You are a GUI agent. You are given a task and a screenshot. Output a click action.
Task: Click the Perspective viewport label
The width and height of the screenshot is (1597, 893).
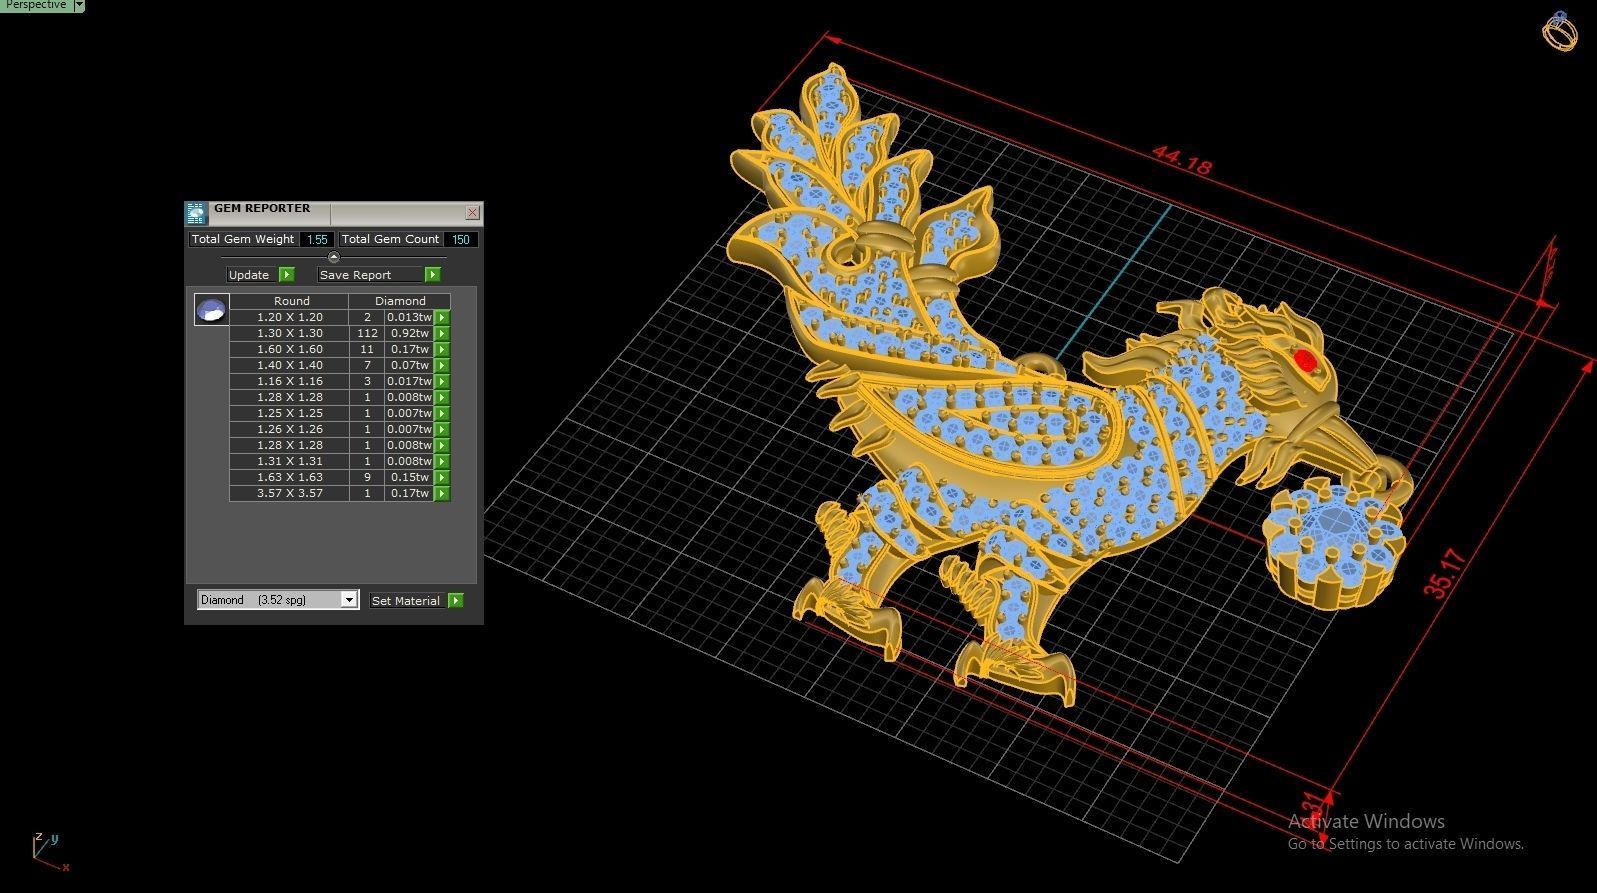[36, 5]
